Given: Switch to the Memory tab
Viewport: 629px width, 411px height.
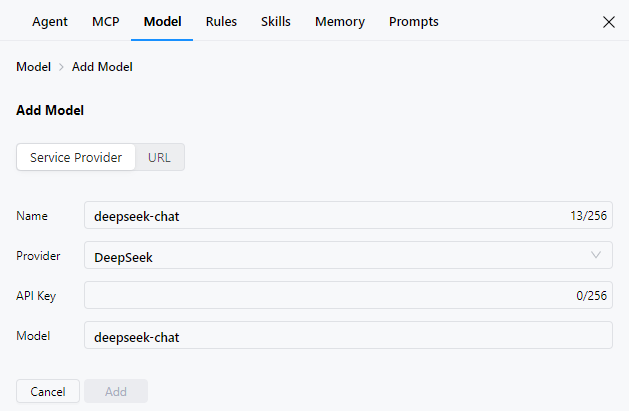Looking at the screenshot, I should [x=339, y=21].
